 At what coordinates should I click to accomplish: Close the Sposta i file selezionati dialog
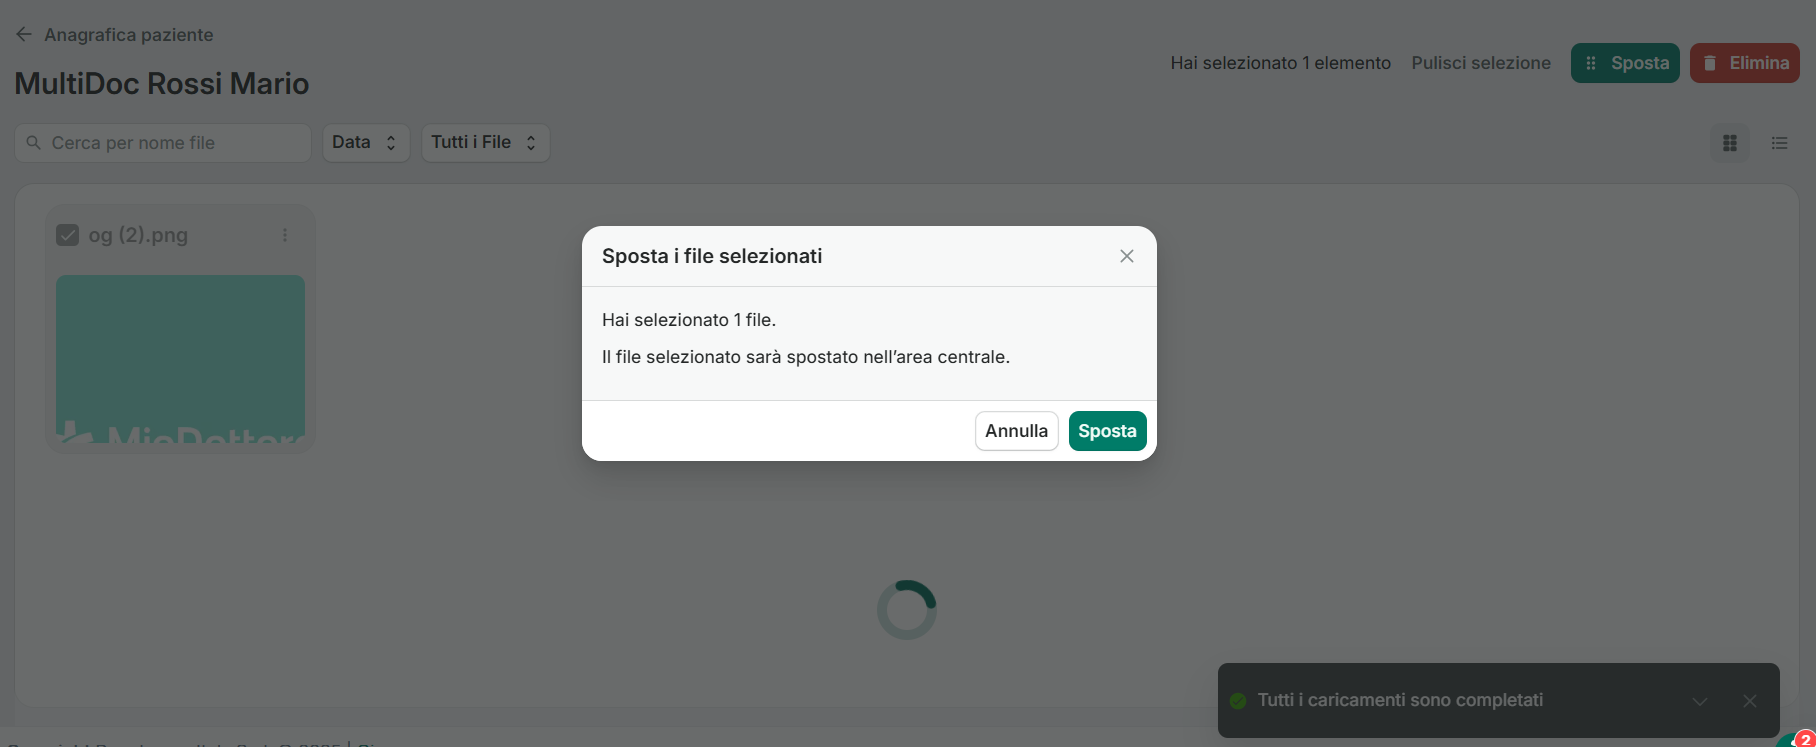pyautogui.click(x=1127, y=256)
